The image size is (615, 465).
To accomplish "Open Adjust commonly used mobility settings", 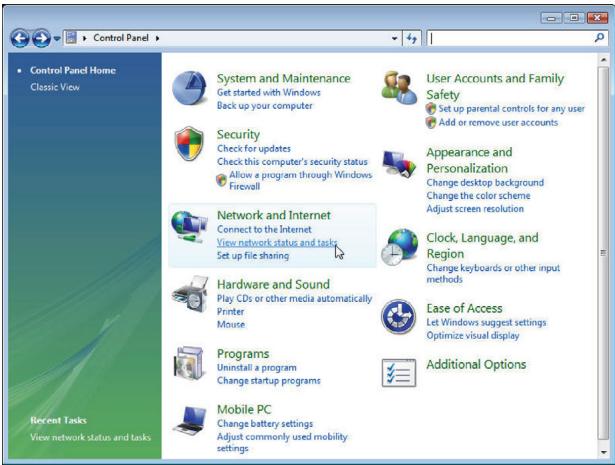I will click(282, 442).
